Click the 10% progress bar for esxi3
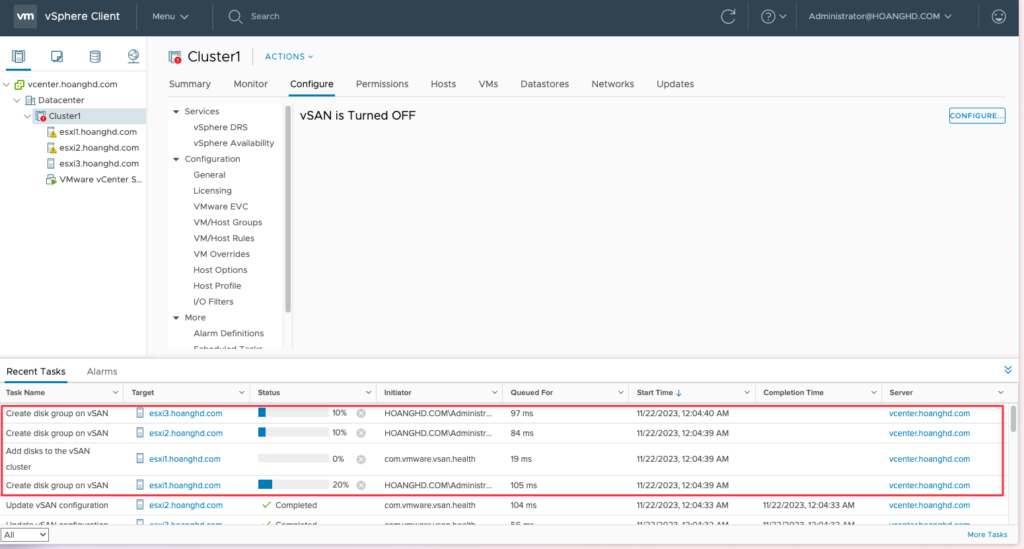Viewport: 1024px width, 549px height. click(x=293, y=413)
